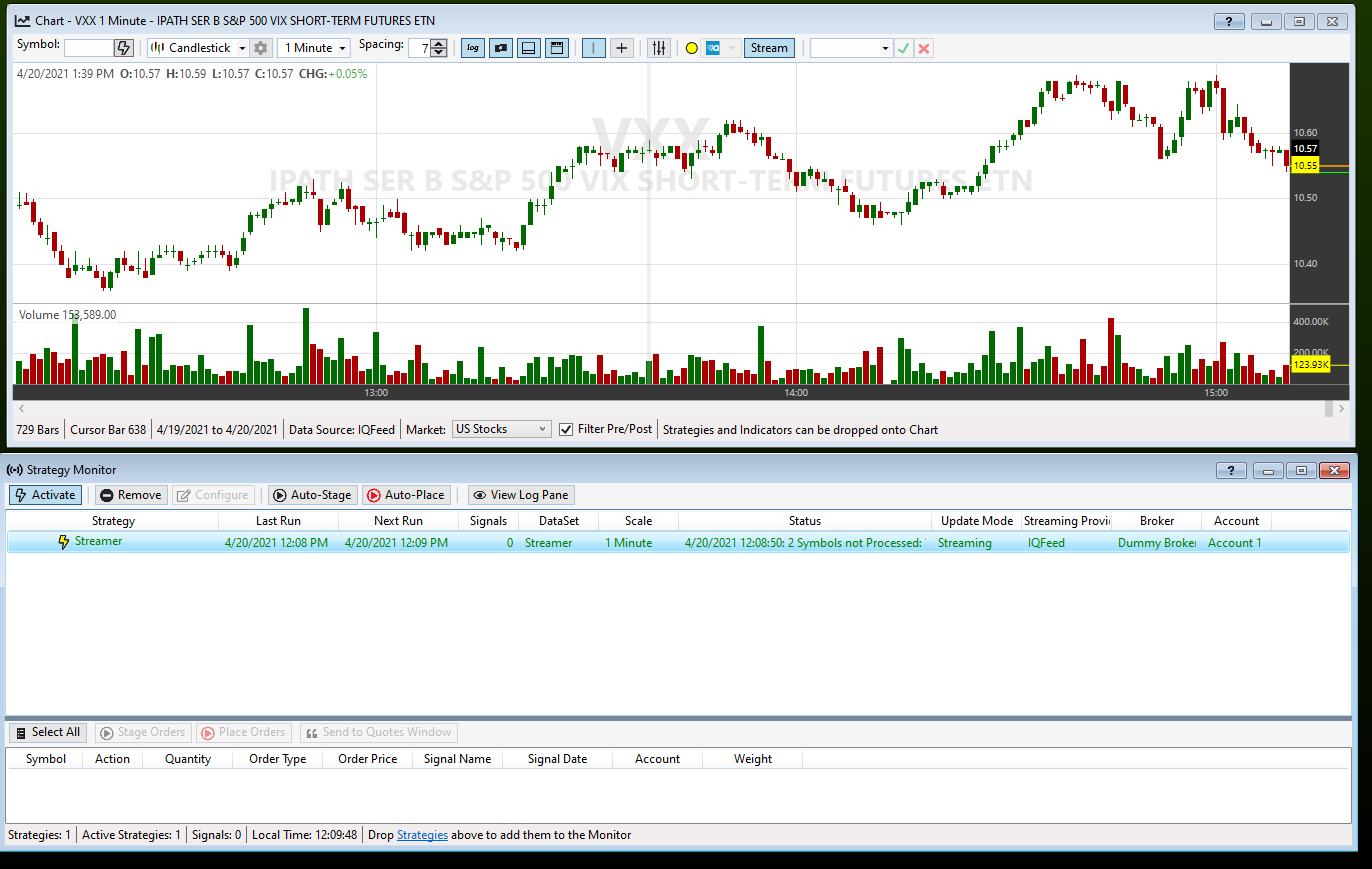1372x869 pixels.
Task: Close the Strategy Monitor window
Action: (1334, 470)
